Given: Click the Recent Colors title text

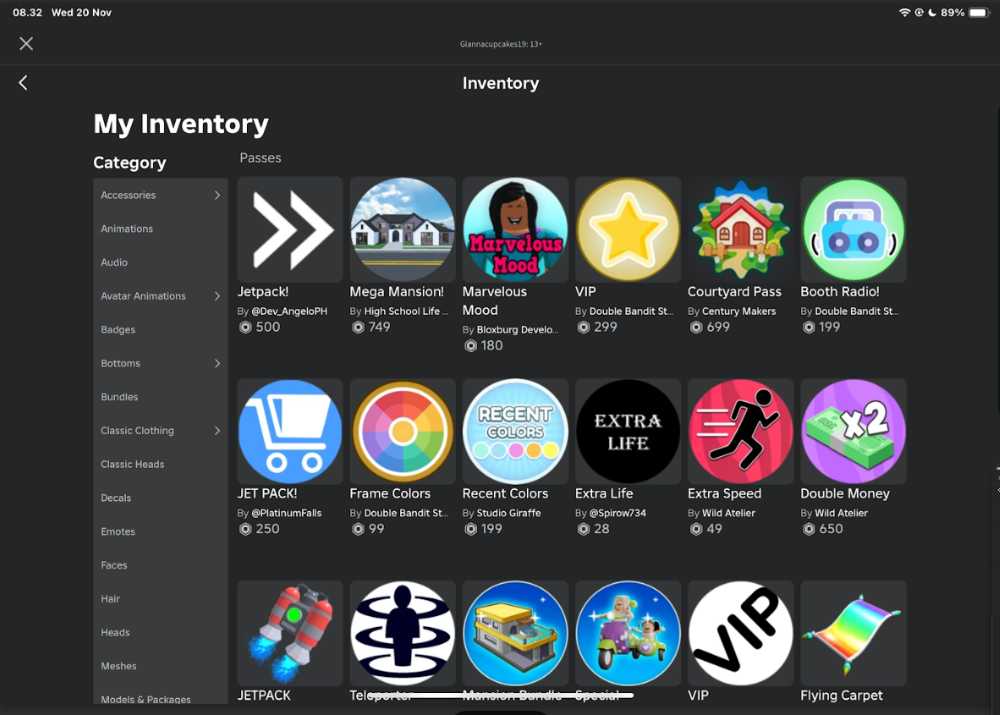Looking at the screenshot, I should pos(505,494).
